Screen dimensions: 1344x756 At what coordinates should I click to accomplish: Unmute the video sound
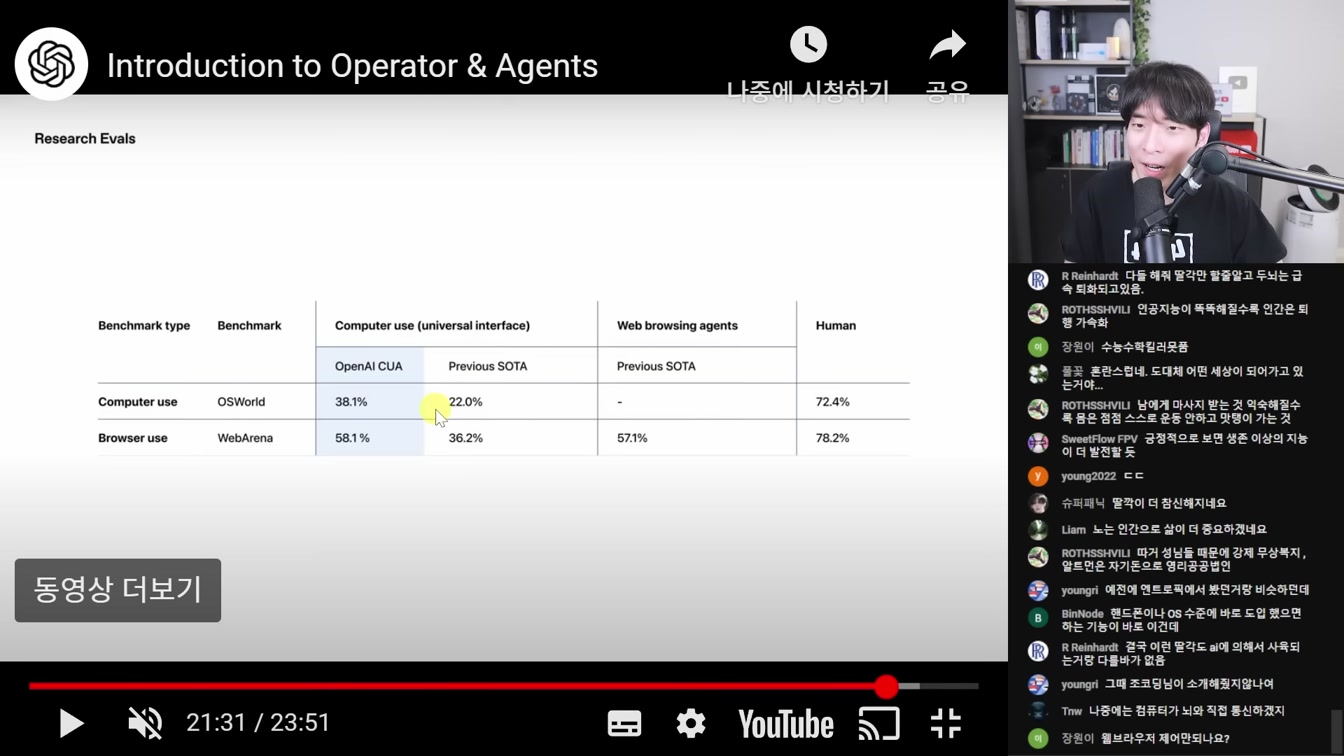click(145, 723)
